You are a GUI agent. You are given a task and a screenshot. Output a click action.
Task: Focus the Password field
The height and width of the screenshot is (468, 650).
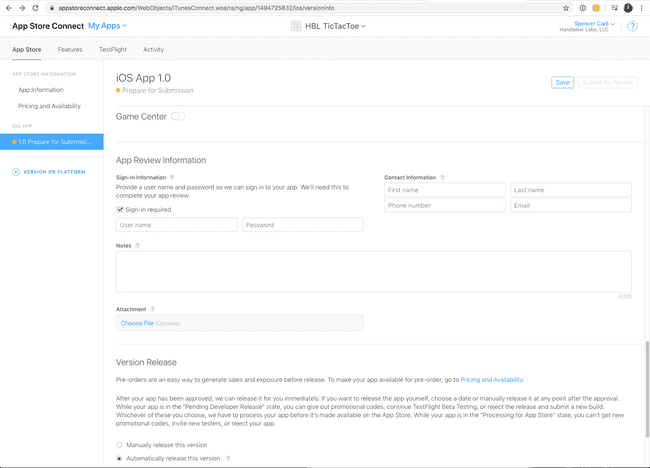(x=303, y=225)
